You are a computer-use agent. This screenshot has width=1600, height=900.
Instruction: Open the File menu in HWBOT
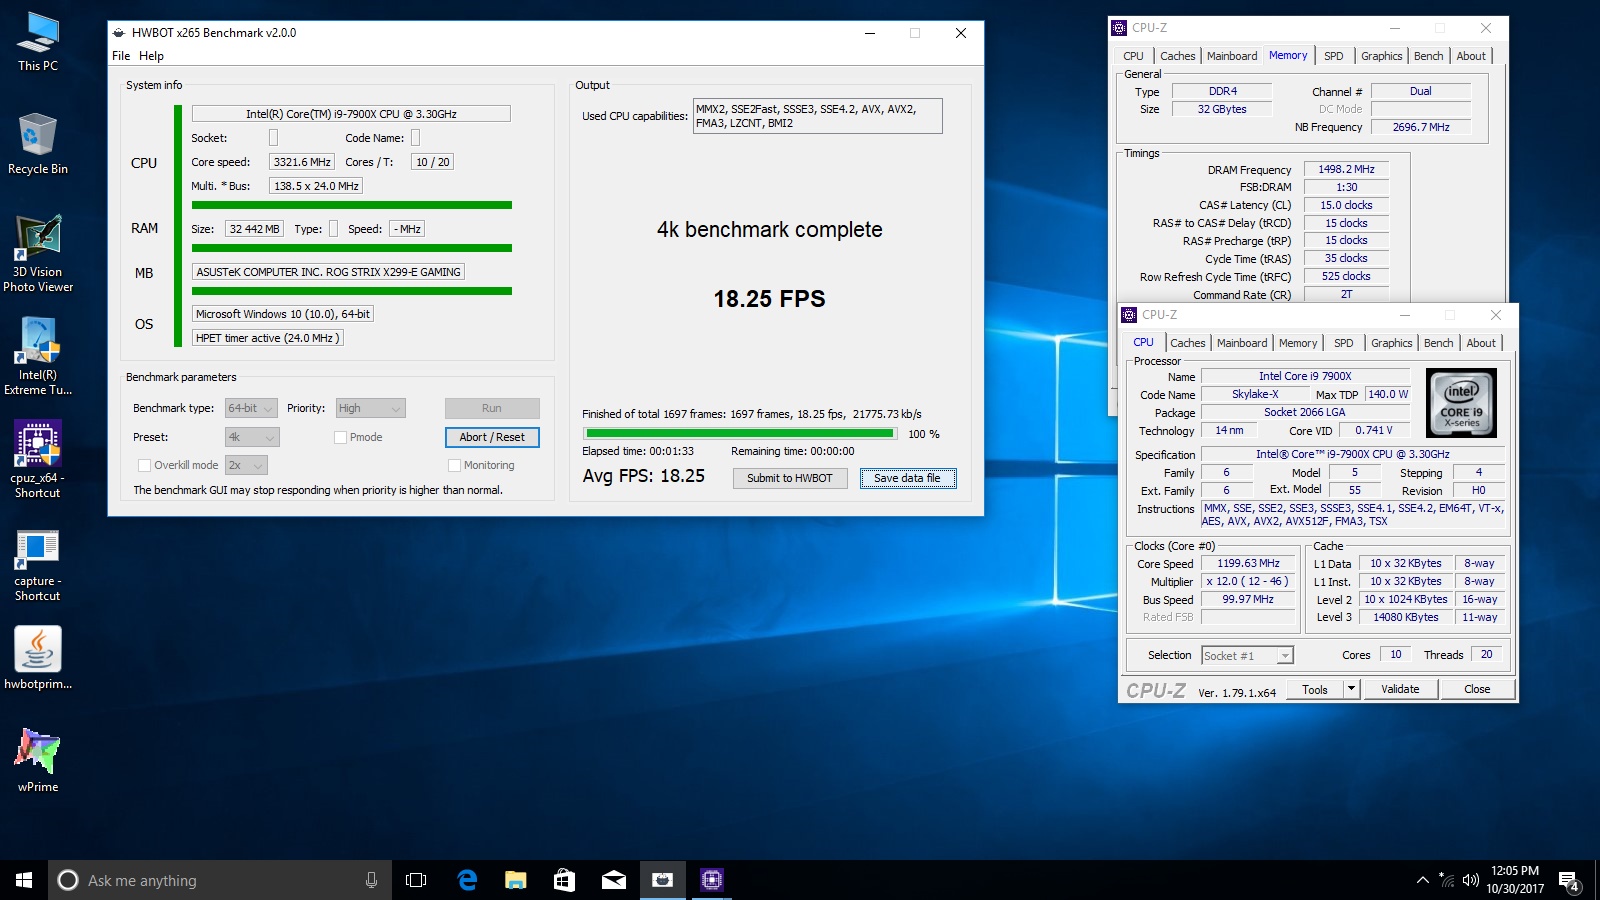point(121,56)
